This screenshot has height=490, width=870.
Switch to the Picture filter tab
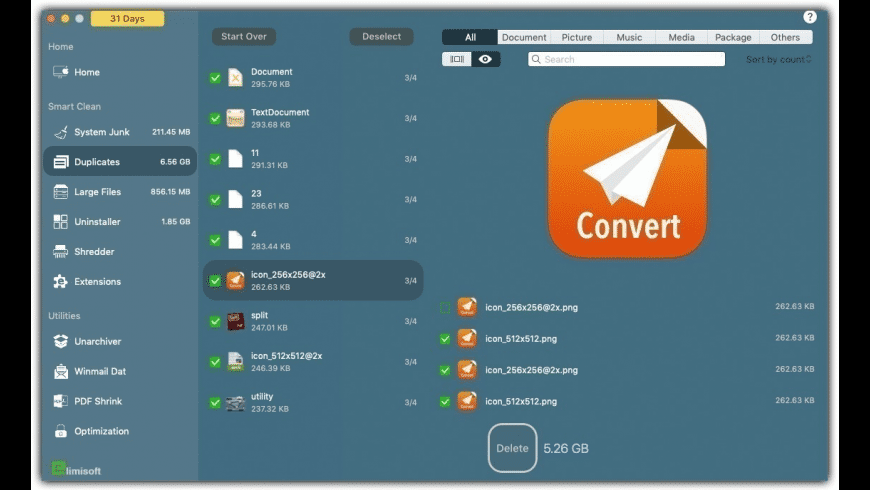click(576, 37)
